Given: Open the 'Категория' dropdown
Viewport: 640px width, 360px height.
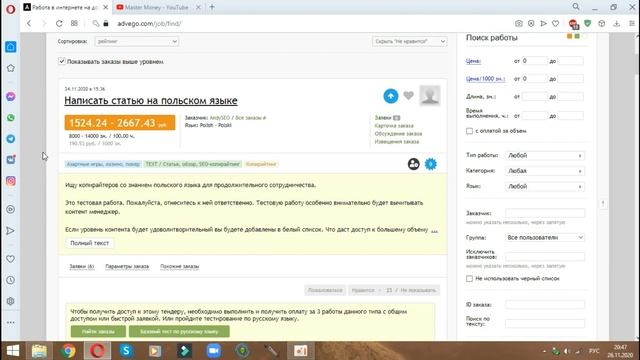Looking at the screenshot, I should click(544, 171).
